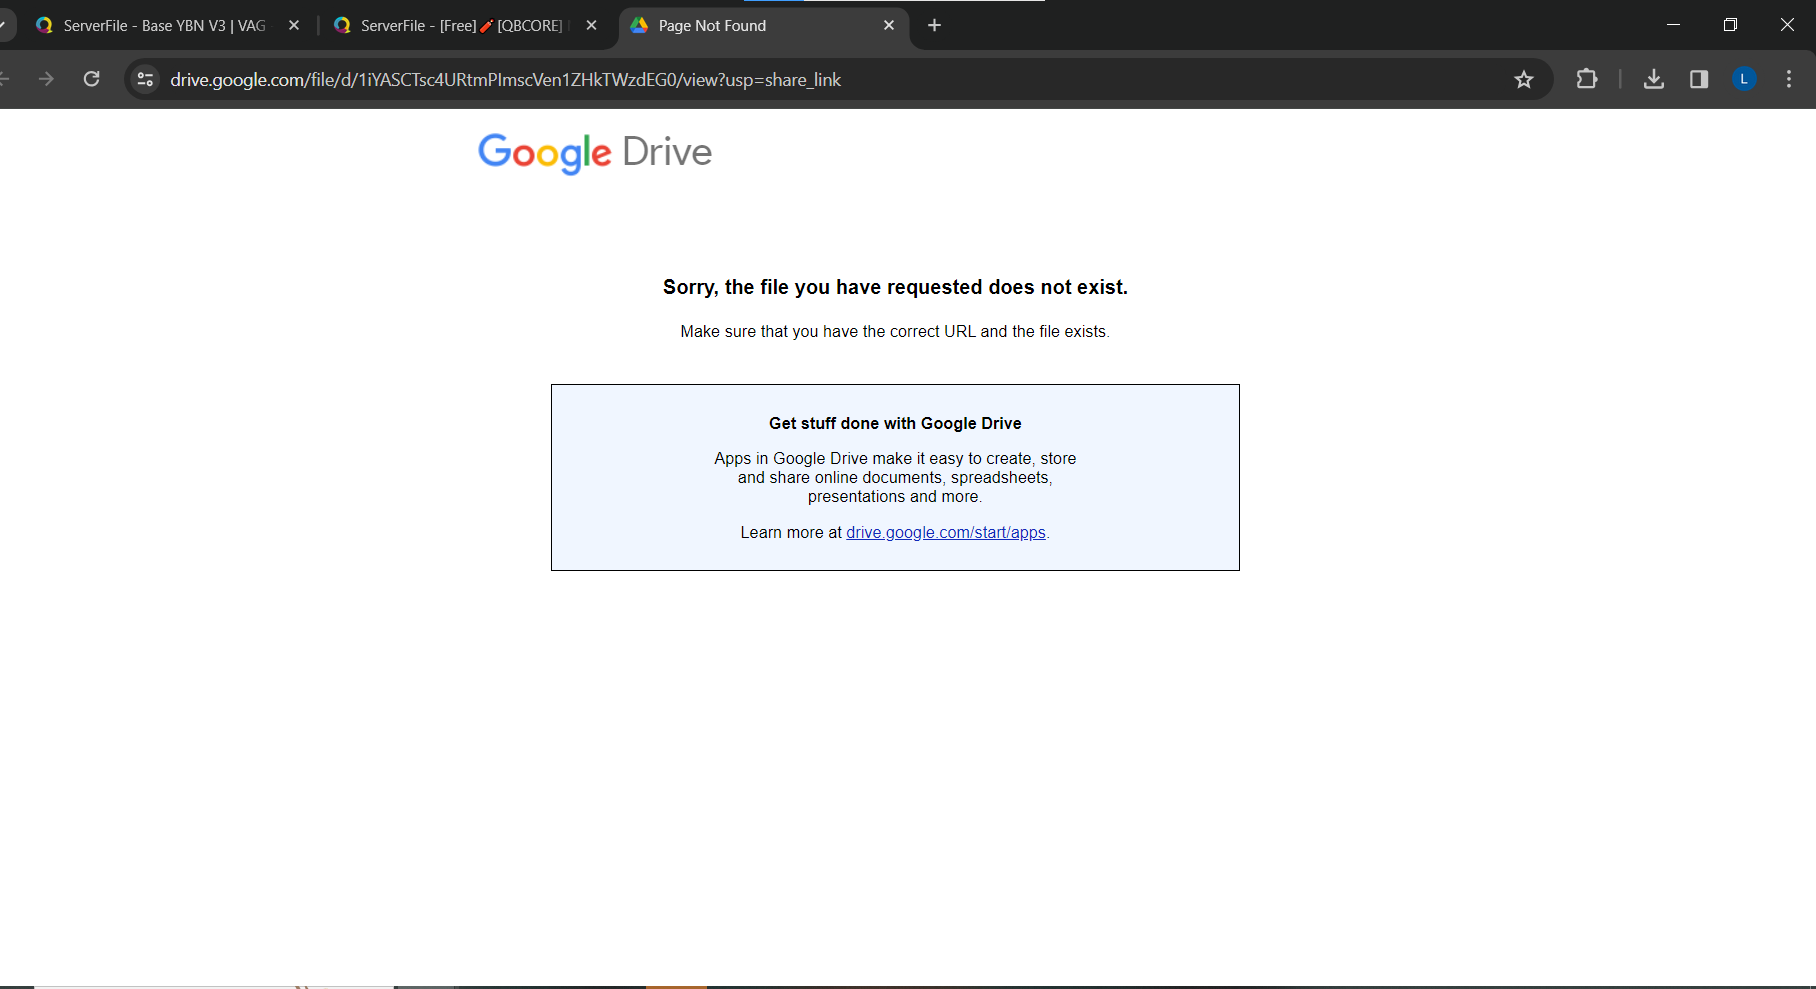Click 'Get stuff done with Google Drive' text

895,424
